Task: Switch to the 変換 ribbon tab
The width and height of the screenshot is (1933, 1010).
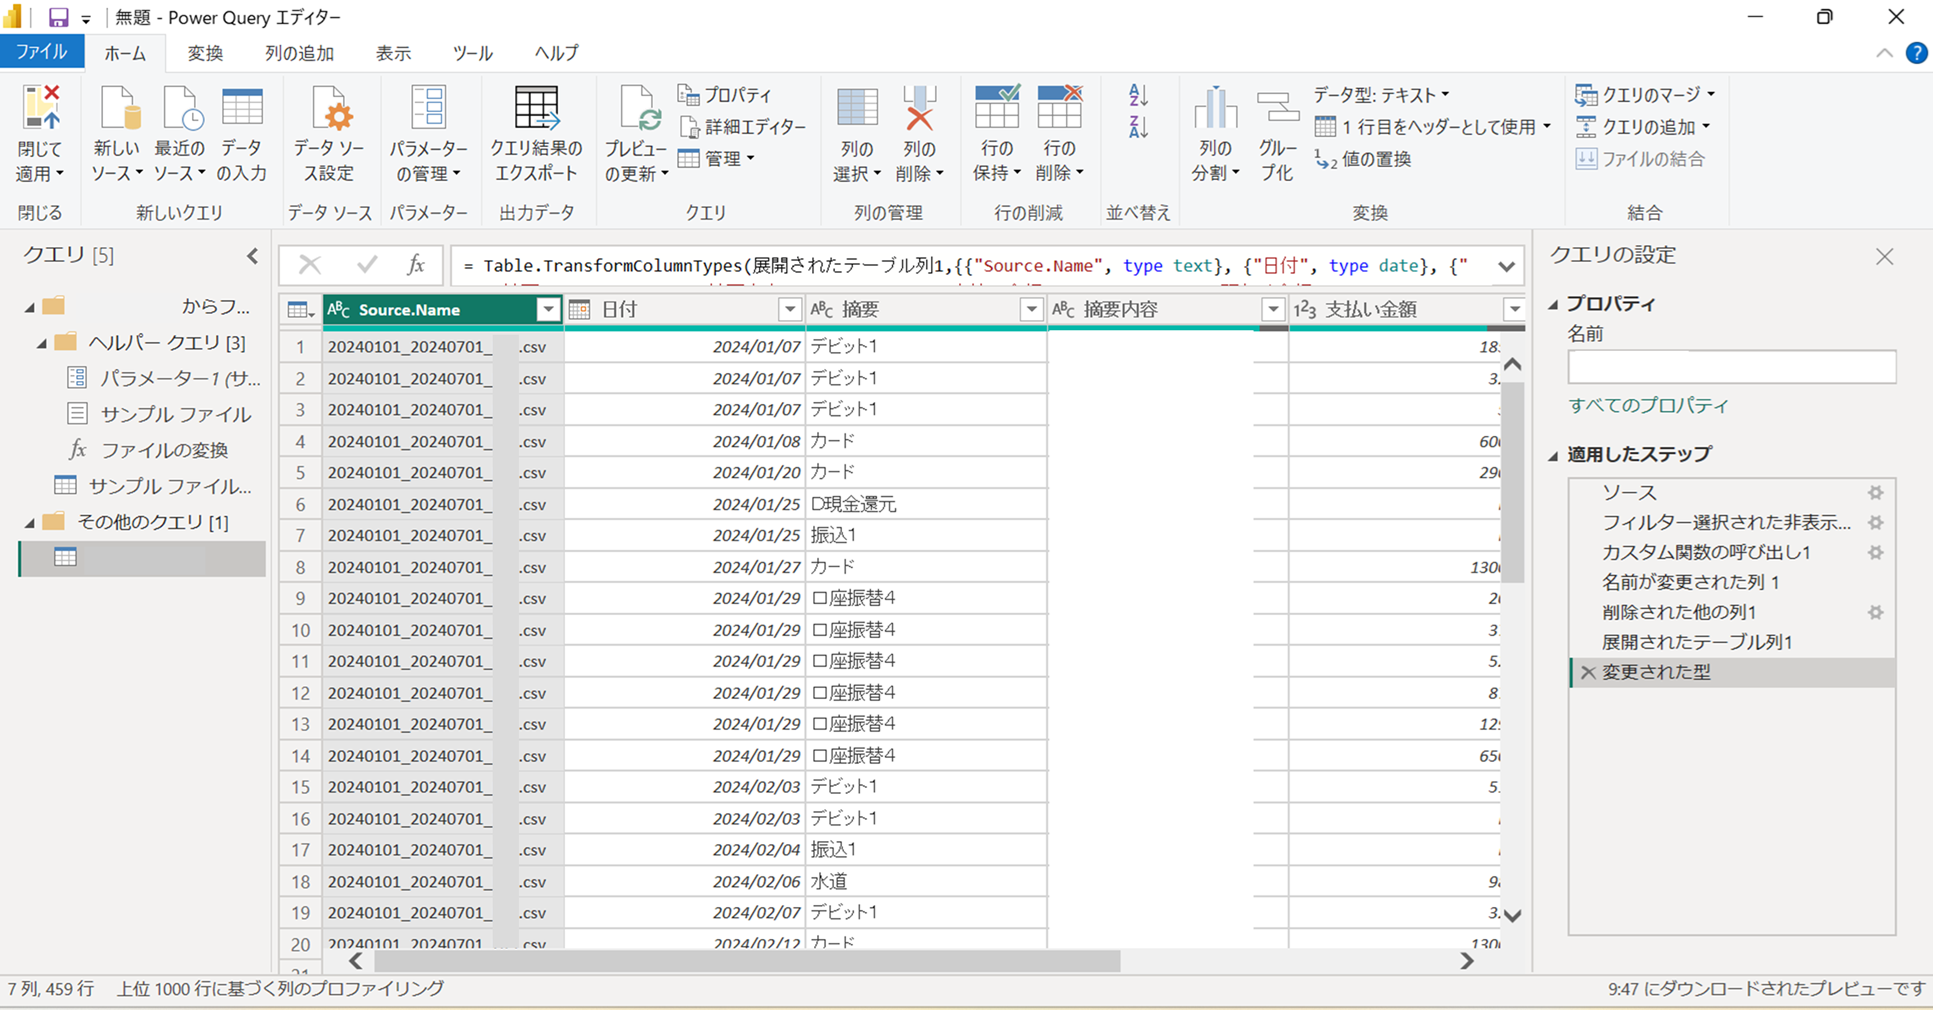Action: point(204,53)
